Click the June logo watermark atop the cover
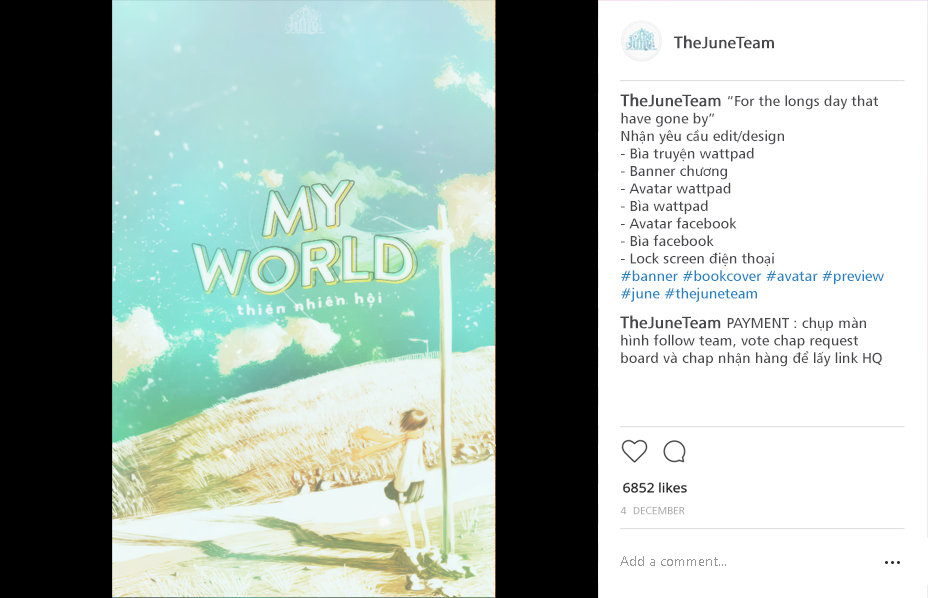Screen dimensions: 928x598 click(304, 20)
